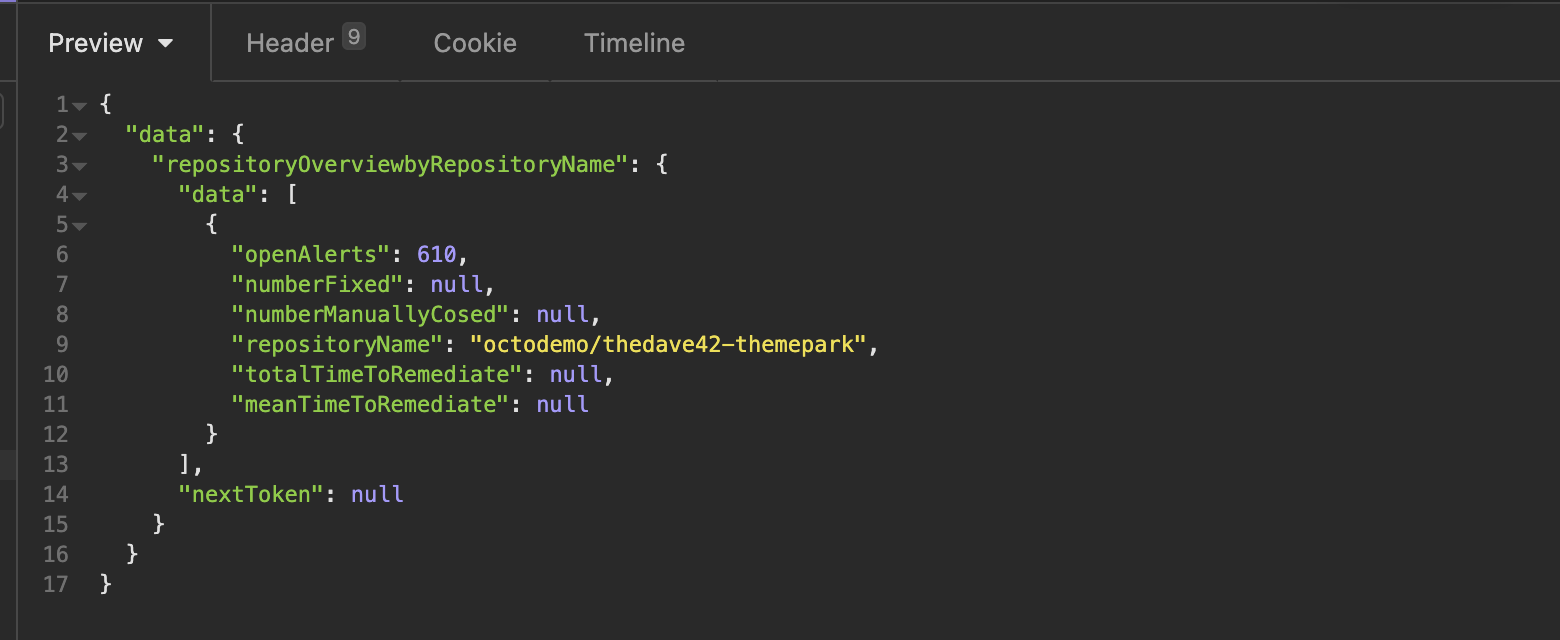Collapse the repositoryOverviewbyRepositoryName block fold arrow

point(80,166)
